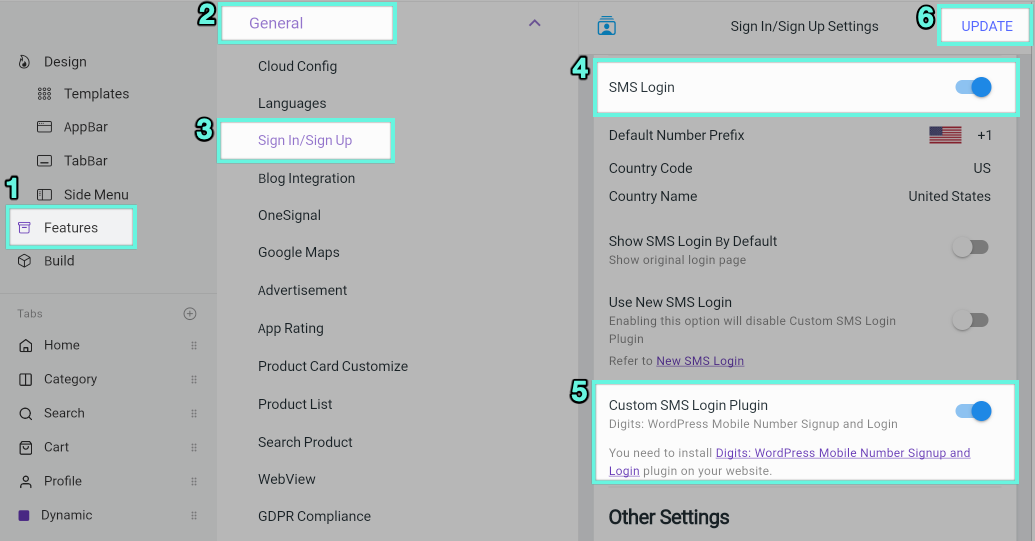This screenshot has height=541, width=1035.
Task: Click the TabBar icon in sidebar
Action: coord(44,161)
